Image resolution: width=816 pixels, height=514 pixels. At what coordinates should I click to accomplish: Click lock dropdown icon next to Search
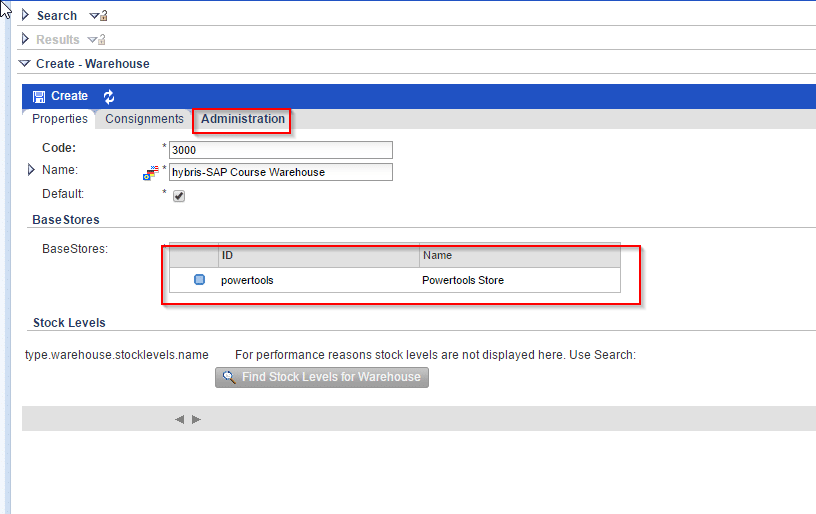click(98, 16)
